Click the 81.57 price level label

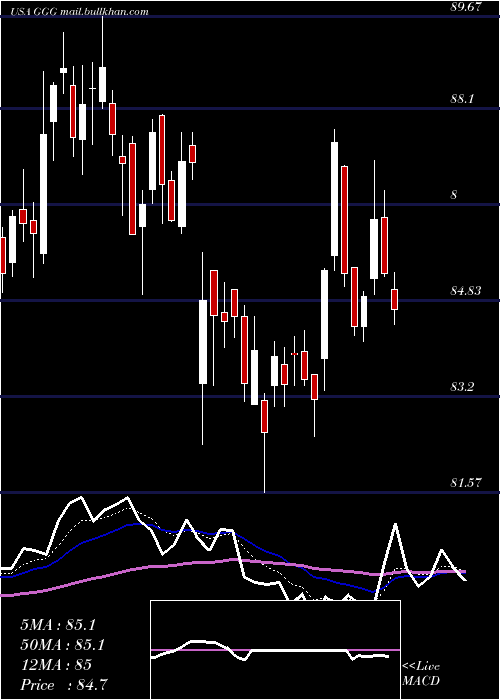[x=466, y=483]
